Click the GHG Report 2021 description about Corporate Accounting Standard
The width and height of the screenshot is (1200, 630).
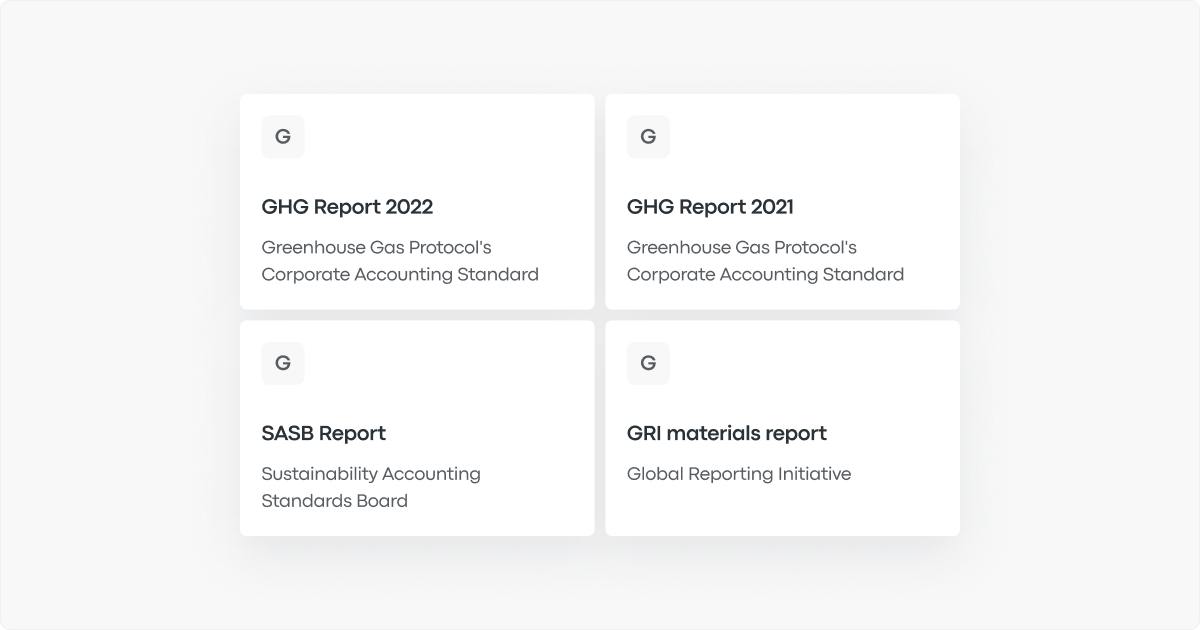click(x=765, y=261)
